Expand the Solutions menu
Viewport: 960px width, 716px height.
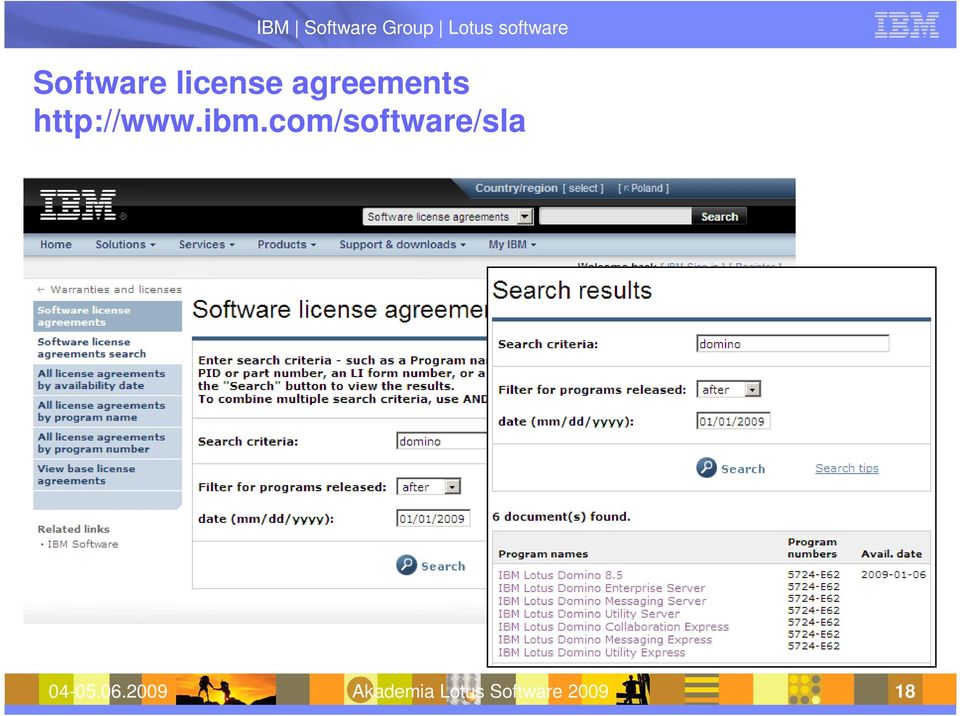point(125,244)
